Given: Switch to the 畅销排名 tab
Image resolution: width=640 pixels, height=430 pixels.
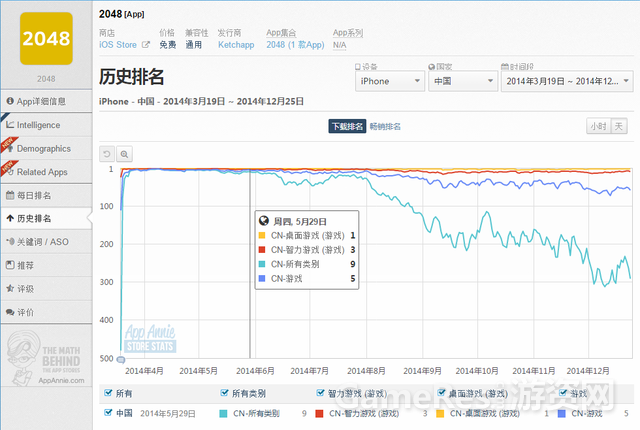Looking at the screenshot, I should (385, 126).
